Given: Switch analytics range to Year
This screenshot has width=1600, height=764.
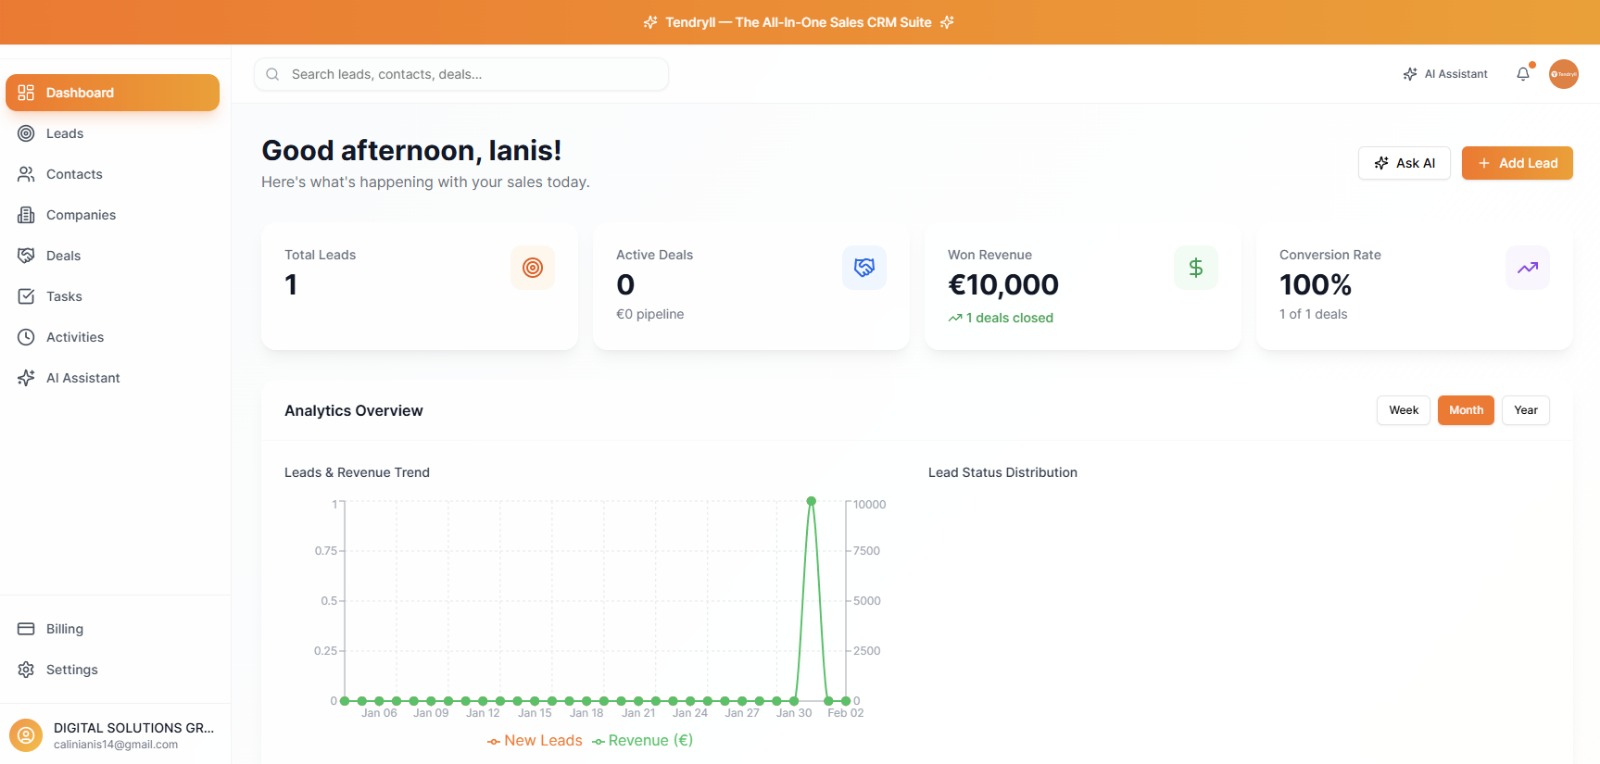Looking at the screenshot, I should [x=1525, y=410].
